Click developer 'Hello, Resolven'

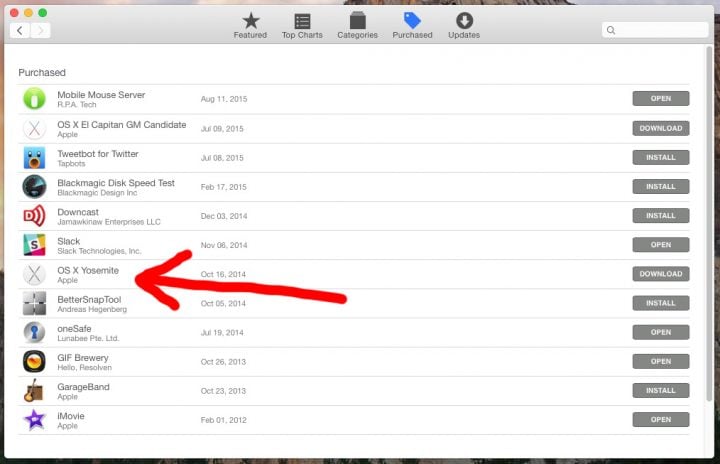tap(84, 368)
